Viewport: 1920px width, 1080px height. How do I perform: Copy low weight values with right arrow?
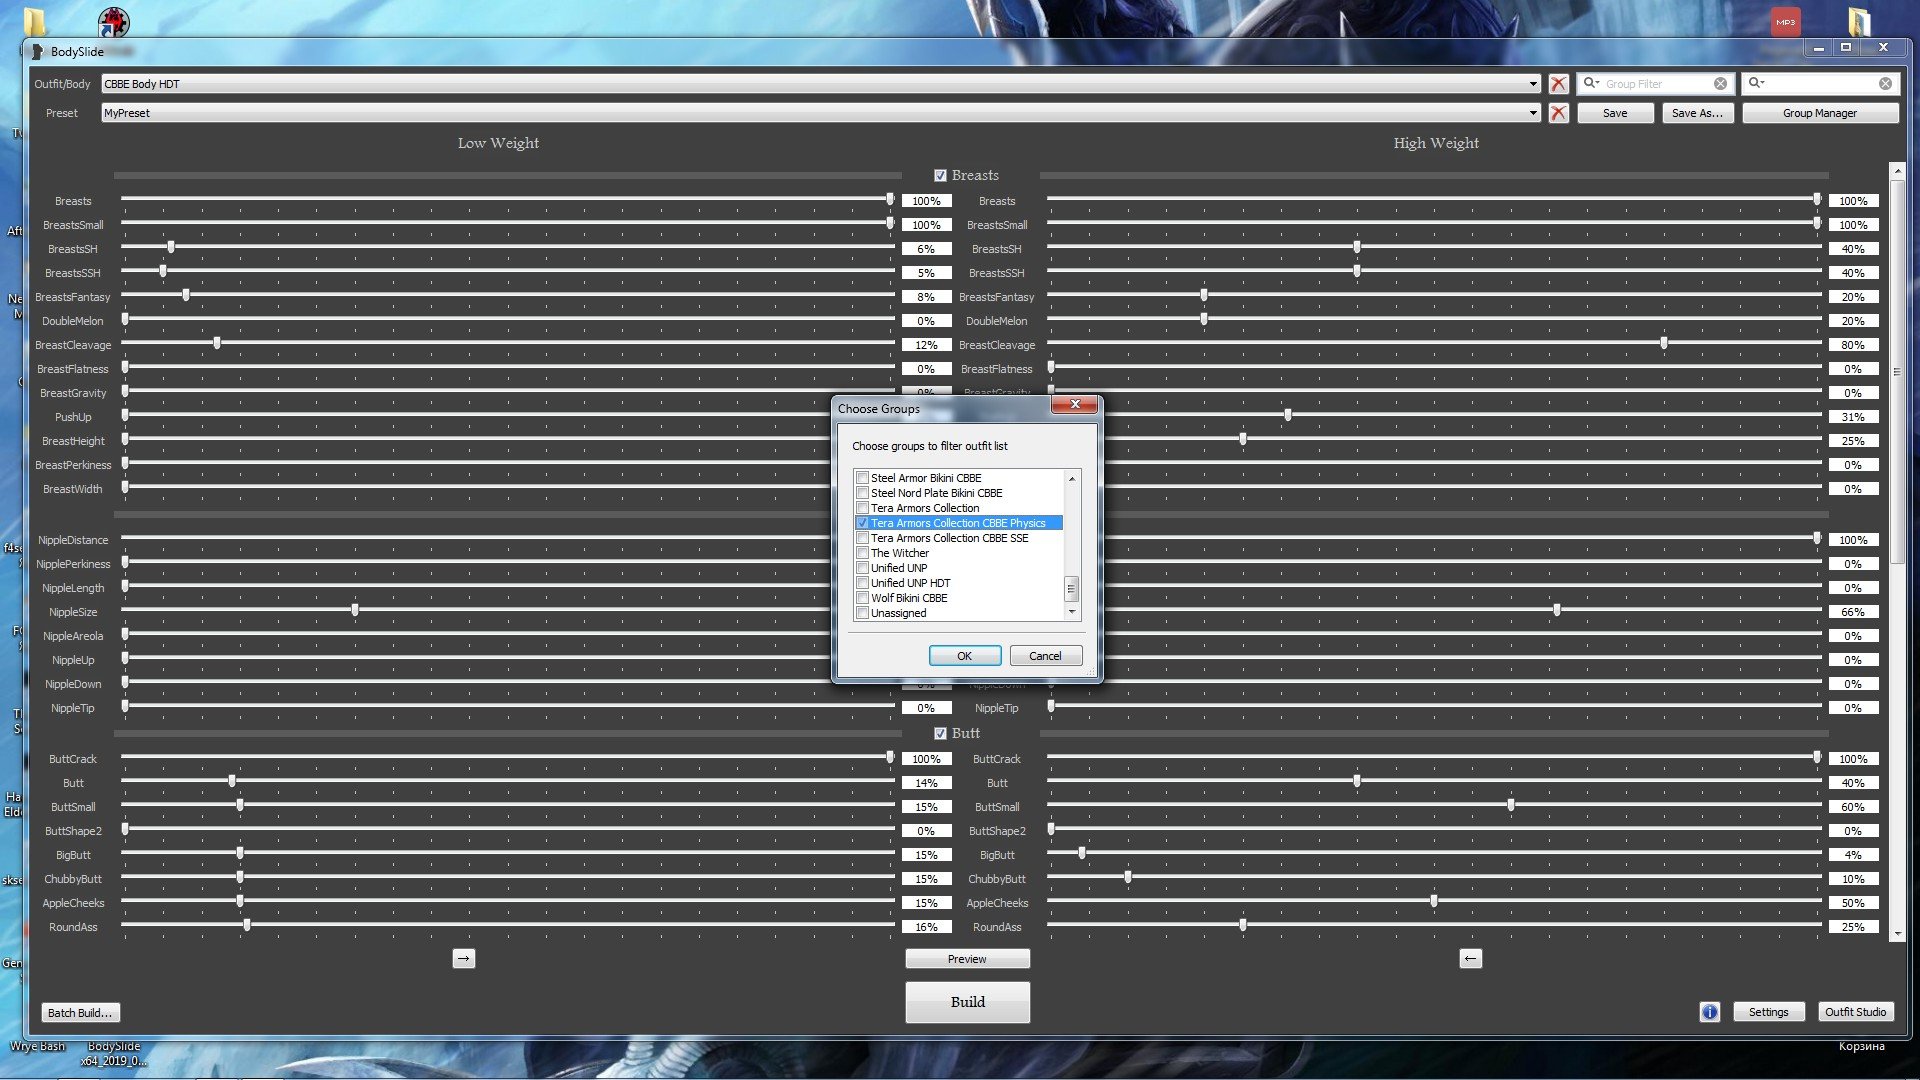[463, 958]
